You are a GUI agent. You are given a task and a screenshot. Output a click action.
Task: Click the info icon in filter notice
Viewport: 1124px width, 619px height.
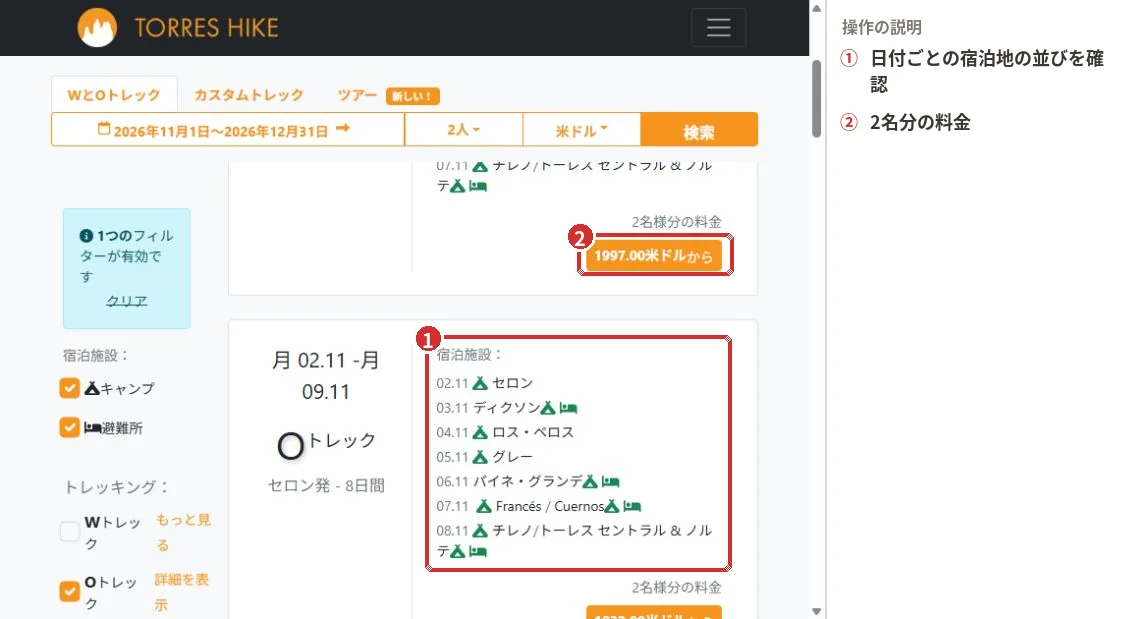point(86,236)
